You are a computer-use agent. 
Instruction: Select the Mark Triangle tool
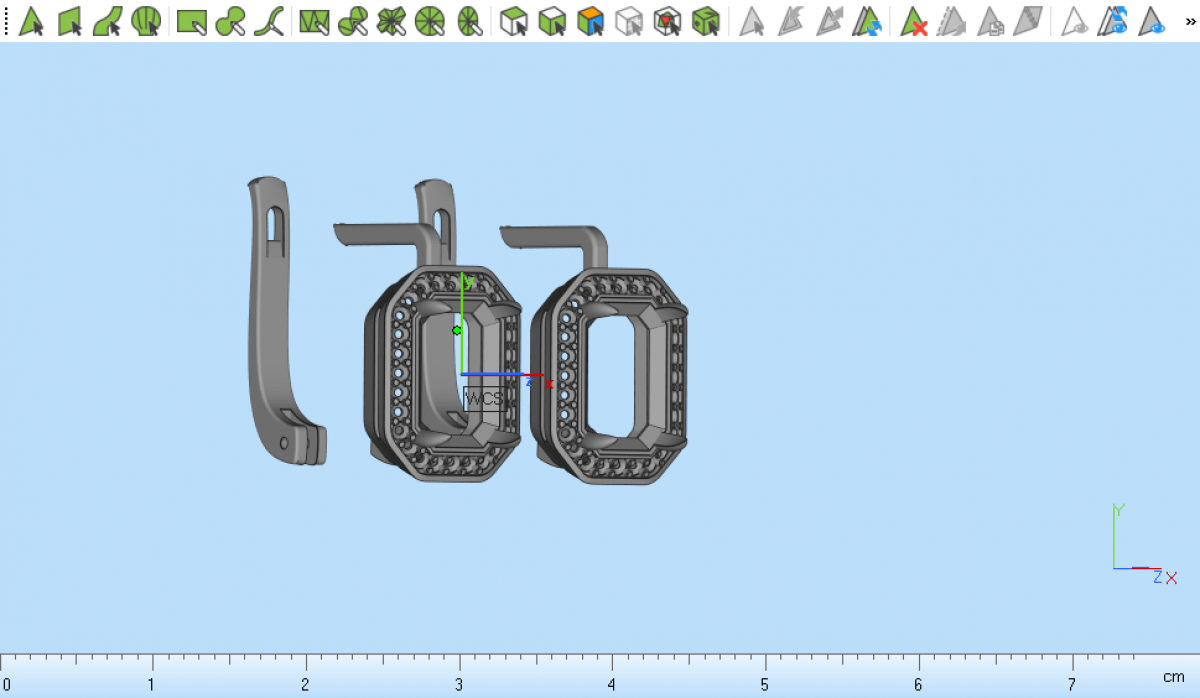[32, 21]
